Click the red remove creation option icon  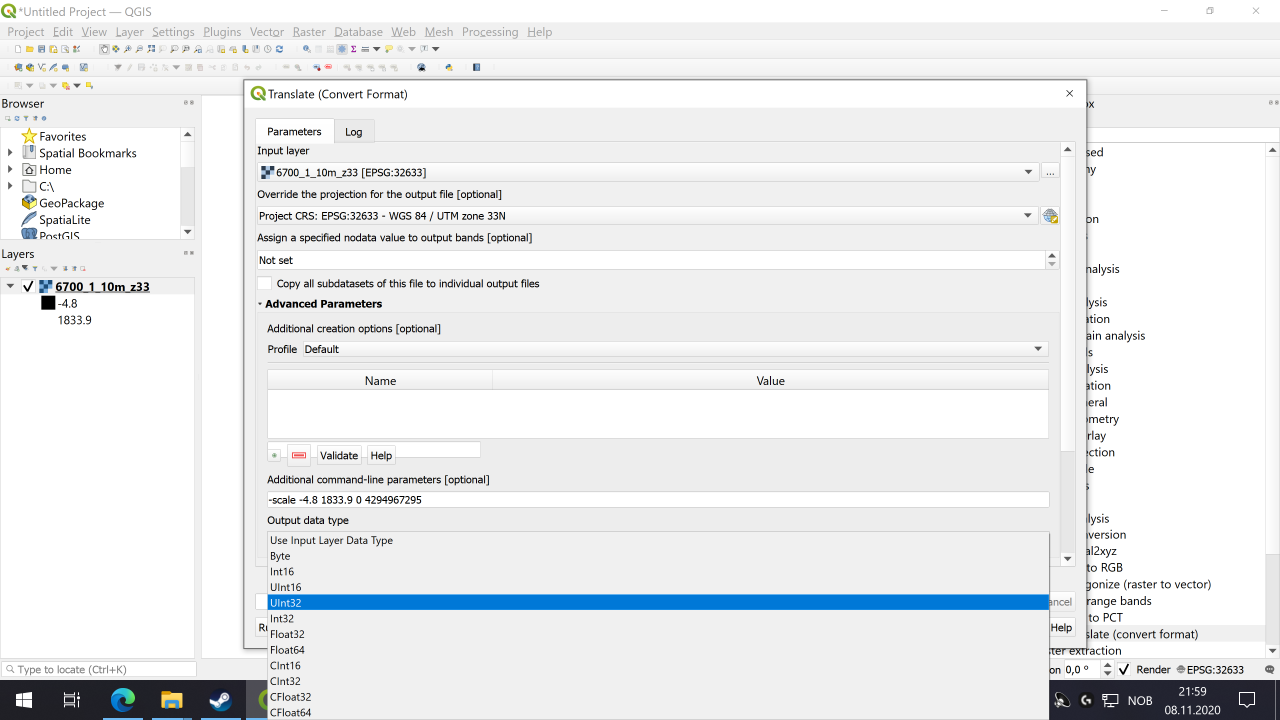(x=299, y=455)
